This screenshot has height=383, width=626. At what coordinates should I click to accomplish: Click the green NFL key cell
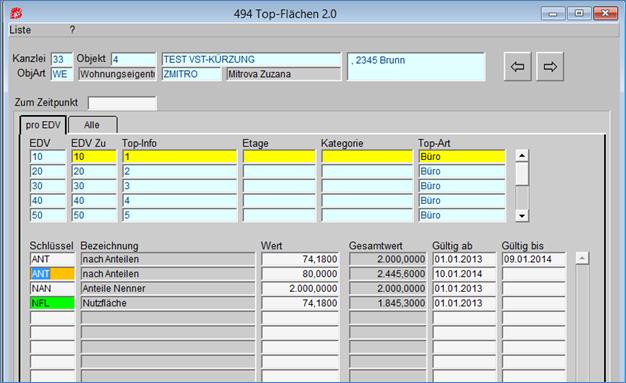52,303
